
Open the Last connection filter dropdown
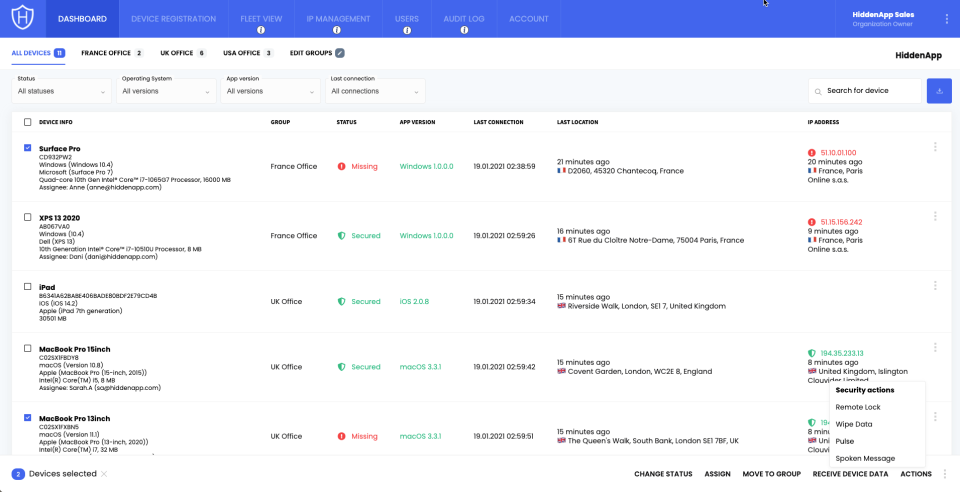point(375,91)
